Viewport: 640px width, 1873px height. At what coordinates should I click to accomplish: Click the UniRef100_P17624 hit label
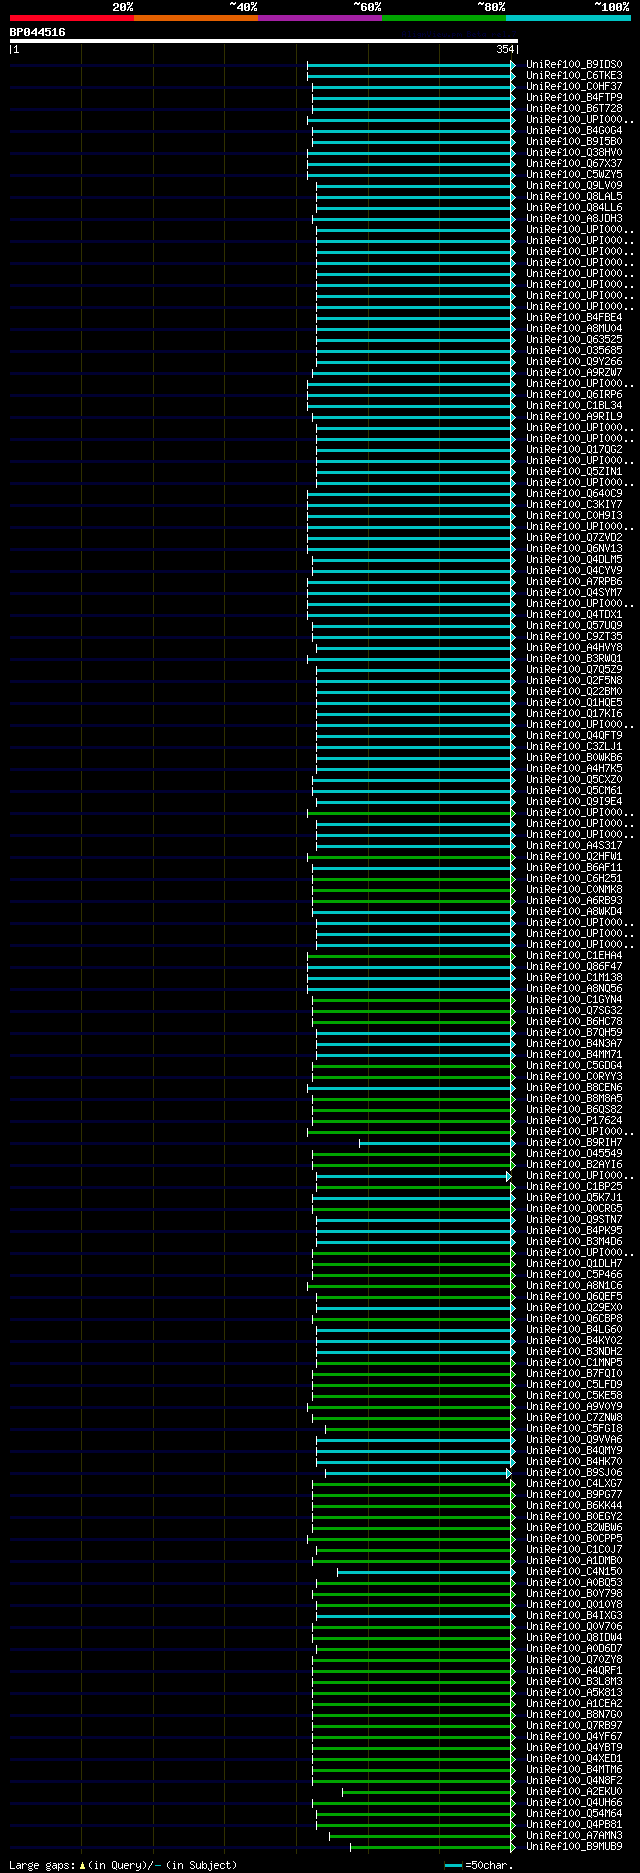coord(574,1121)
